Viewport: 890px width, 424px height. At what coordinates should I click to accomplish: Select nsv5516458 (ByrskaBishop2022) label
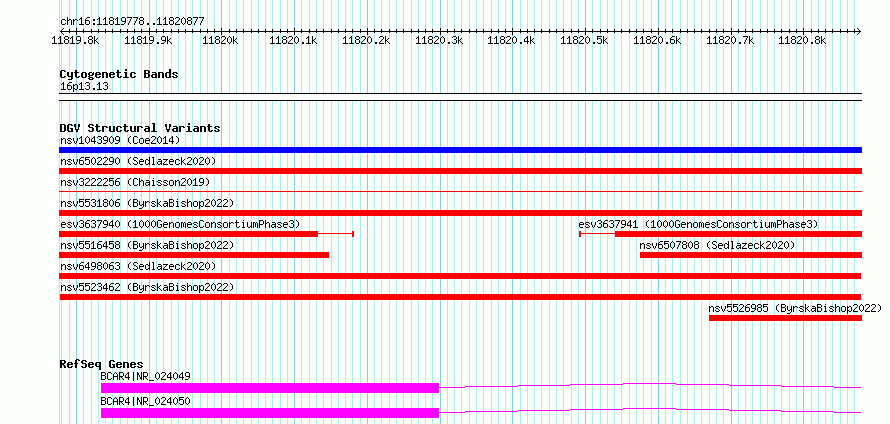point(147,245)
